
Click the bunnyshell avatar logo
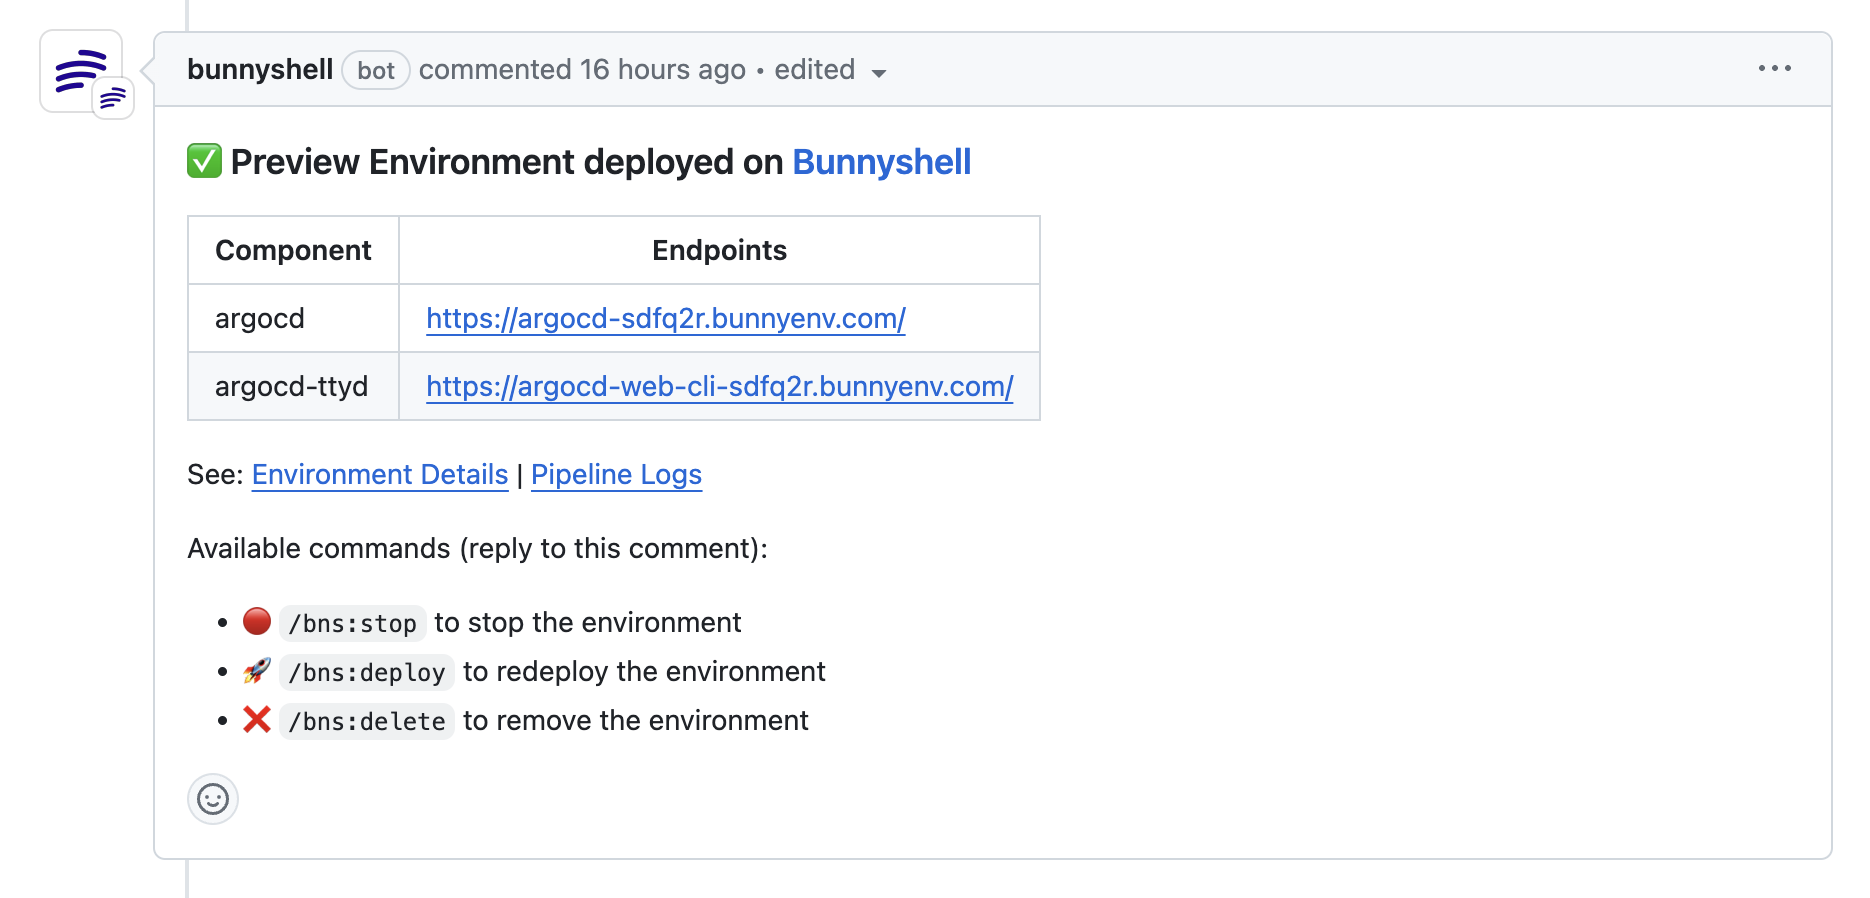pos(78,68)
